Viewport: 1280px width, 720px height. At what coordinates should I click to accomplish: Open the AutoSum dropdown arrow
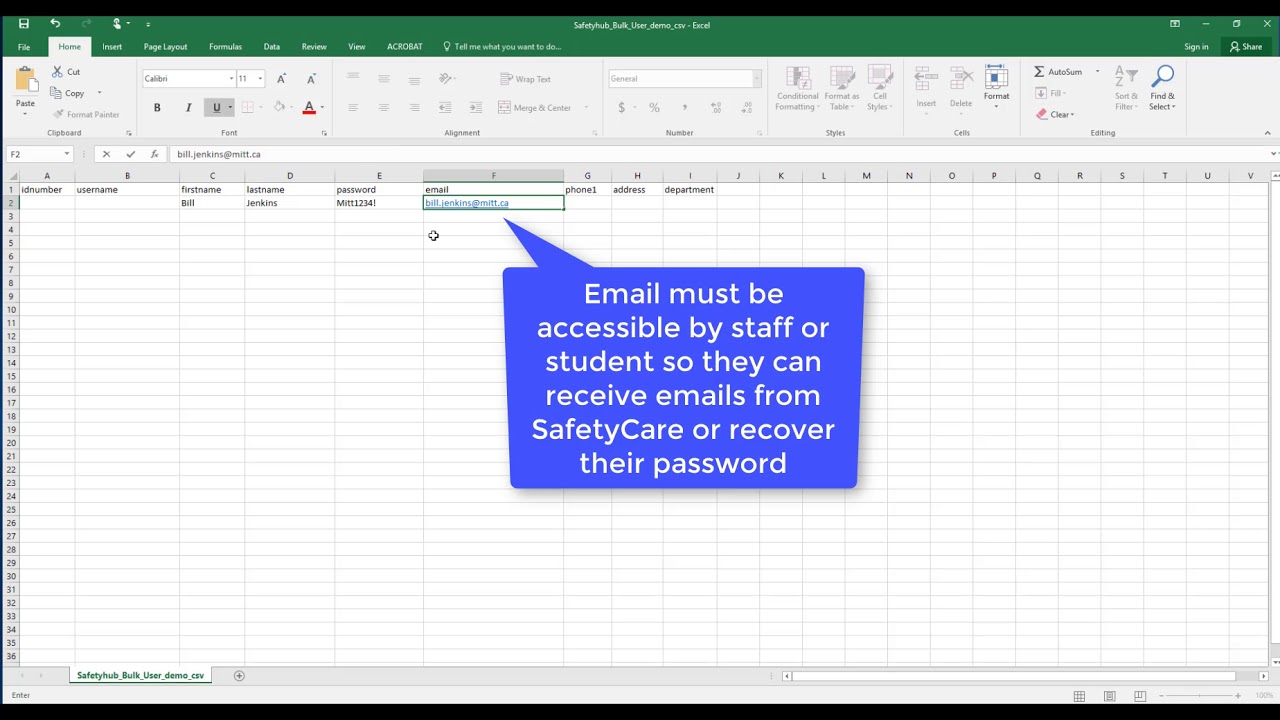(1097, 72)
